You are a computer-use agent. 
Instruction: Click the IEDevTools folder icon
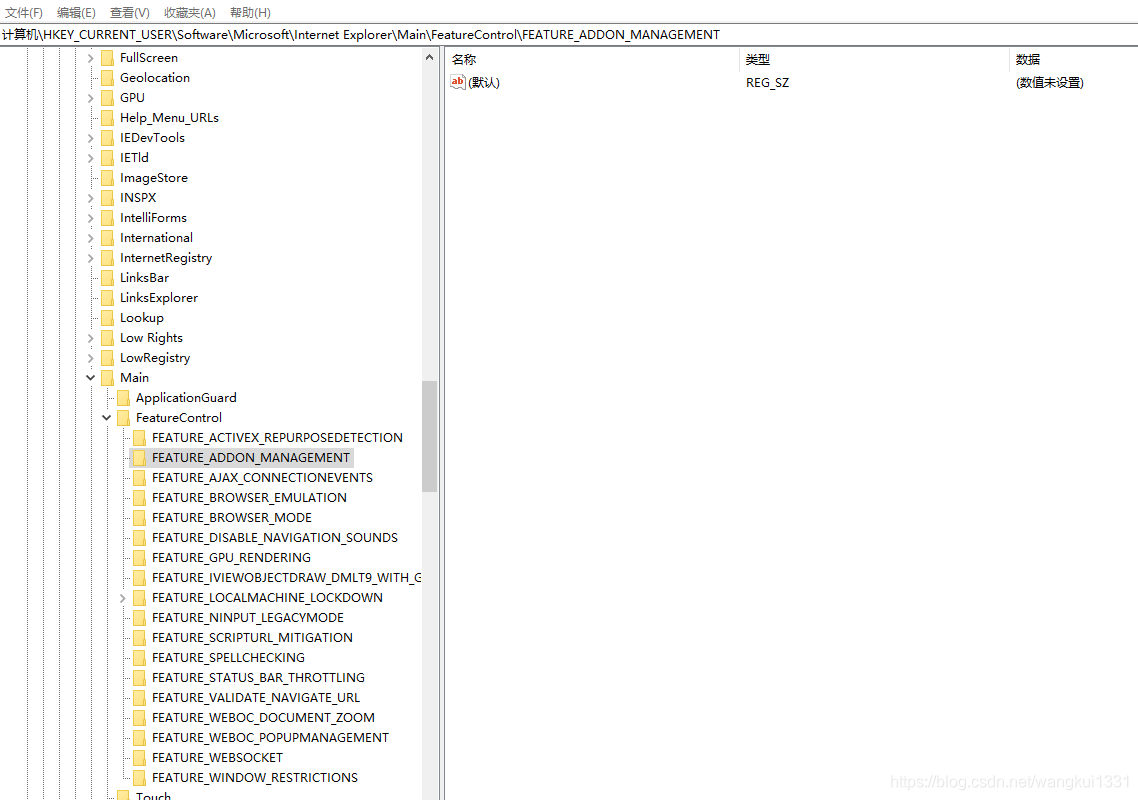point(107,137)
